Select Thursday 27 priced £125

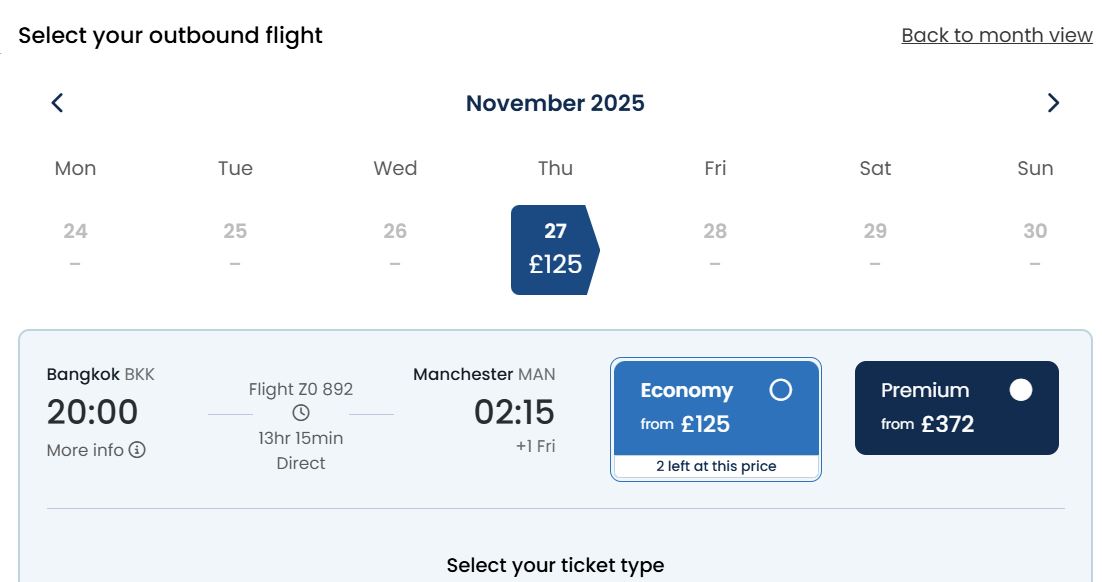tap(555, 250)
